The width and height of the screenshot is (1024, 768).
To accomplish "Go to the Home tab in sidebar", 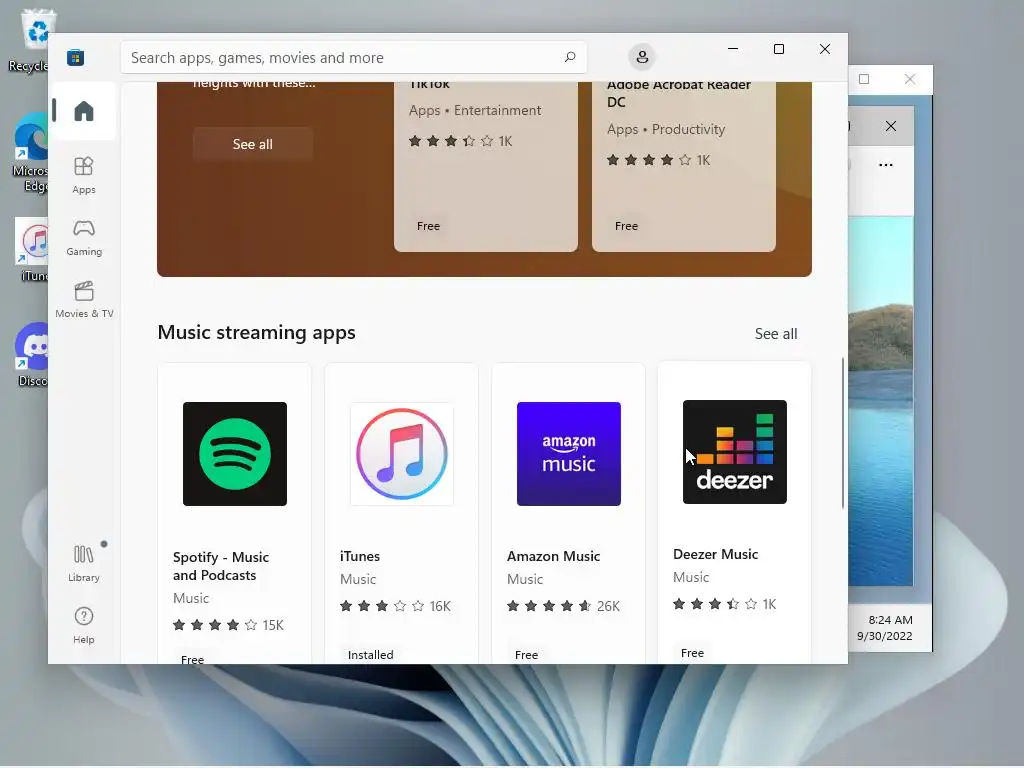I will point(84,110).
